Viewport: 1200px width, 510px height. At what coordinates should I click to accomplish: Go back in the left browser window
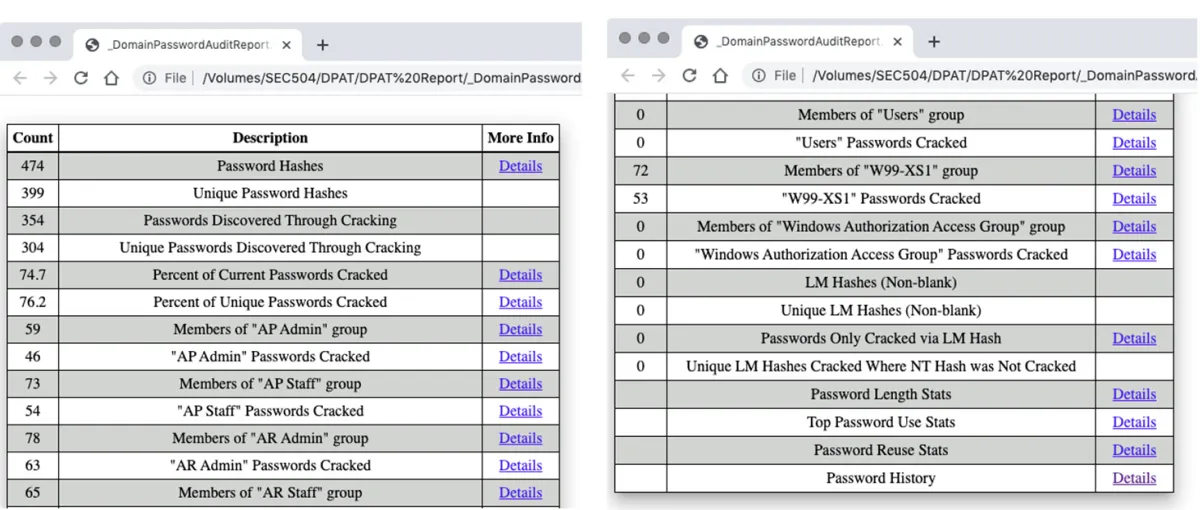(20, 78)
